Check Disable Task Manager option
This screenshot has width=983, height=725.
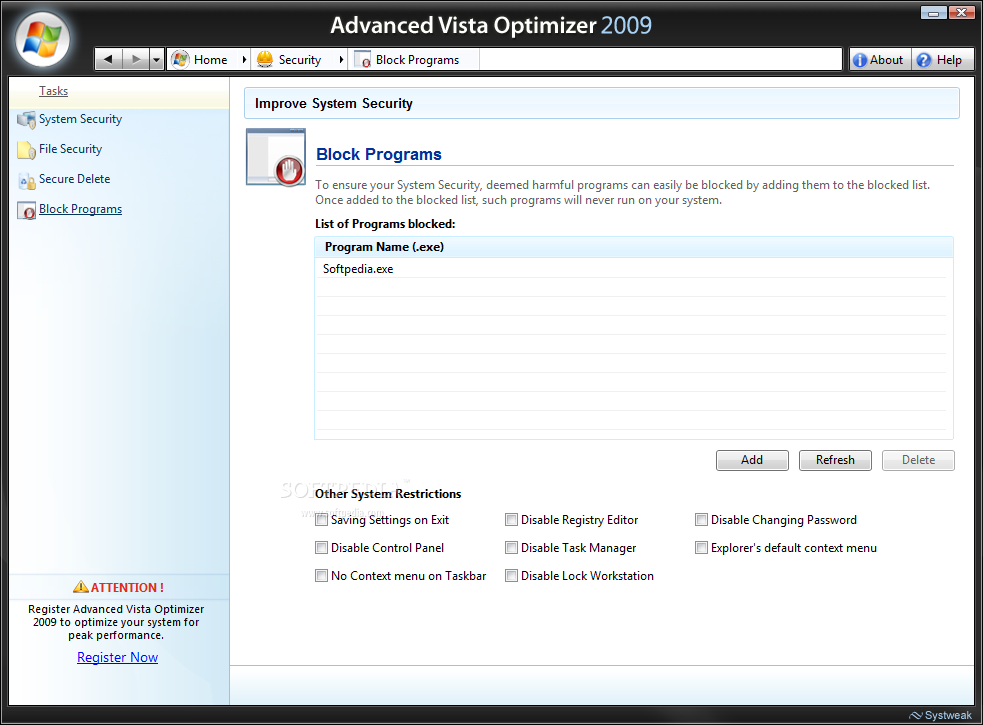pos(512,548)
